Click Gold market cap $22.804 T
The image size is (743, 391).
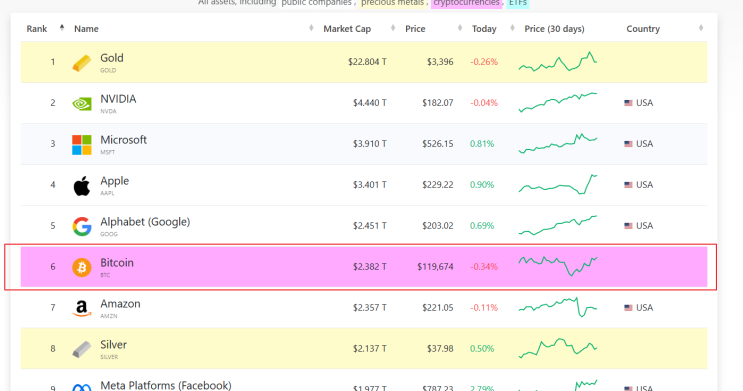click(x=367, y=62)
